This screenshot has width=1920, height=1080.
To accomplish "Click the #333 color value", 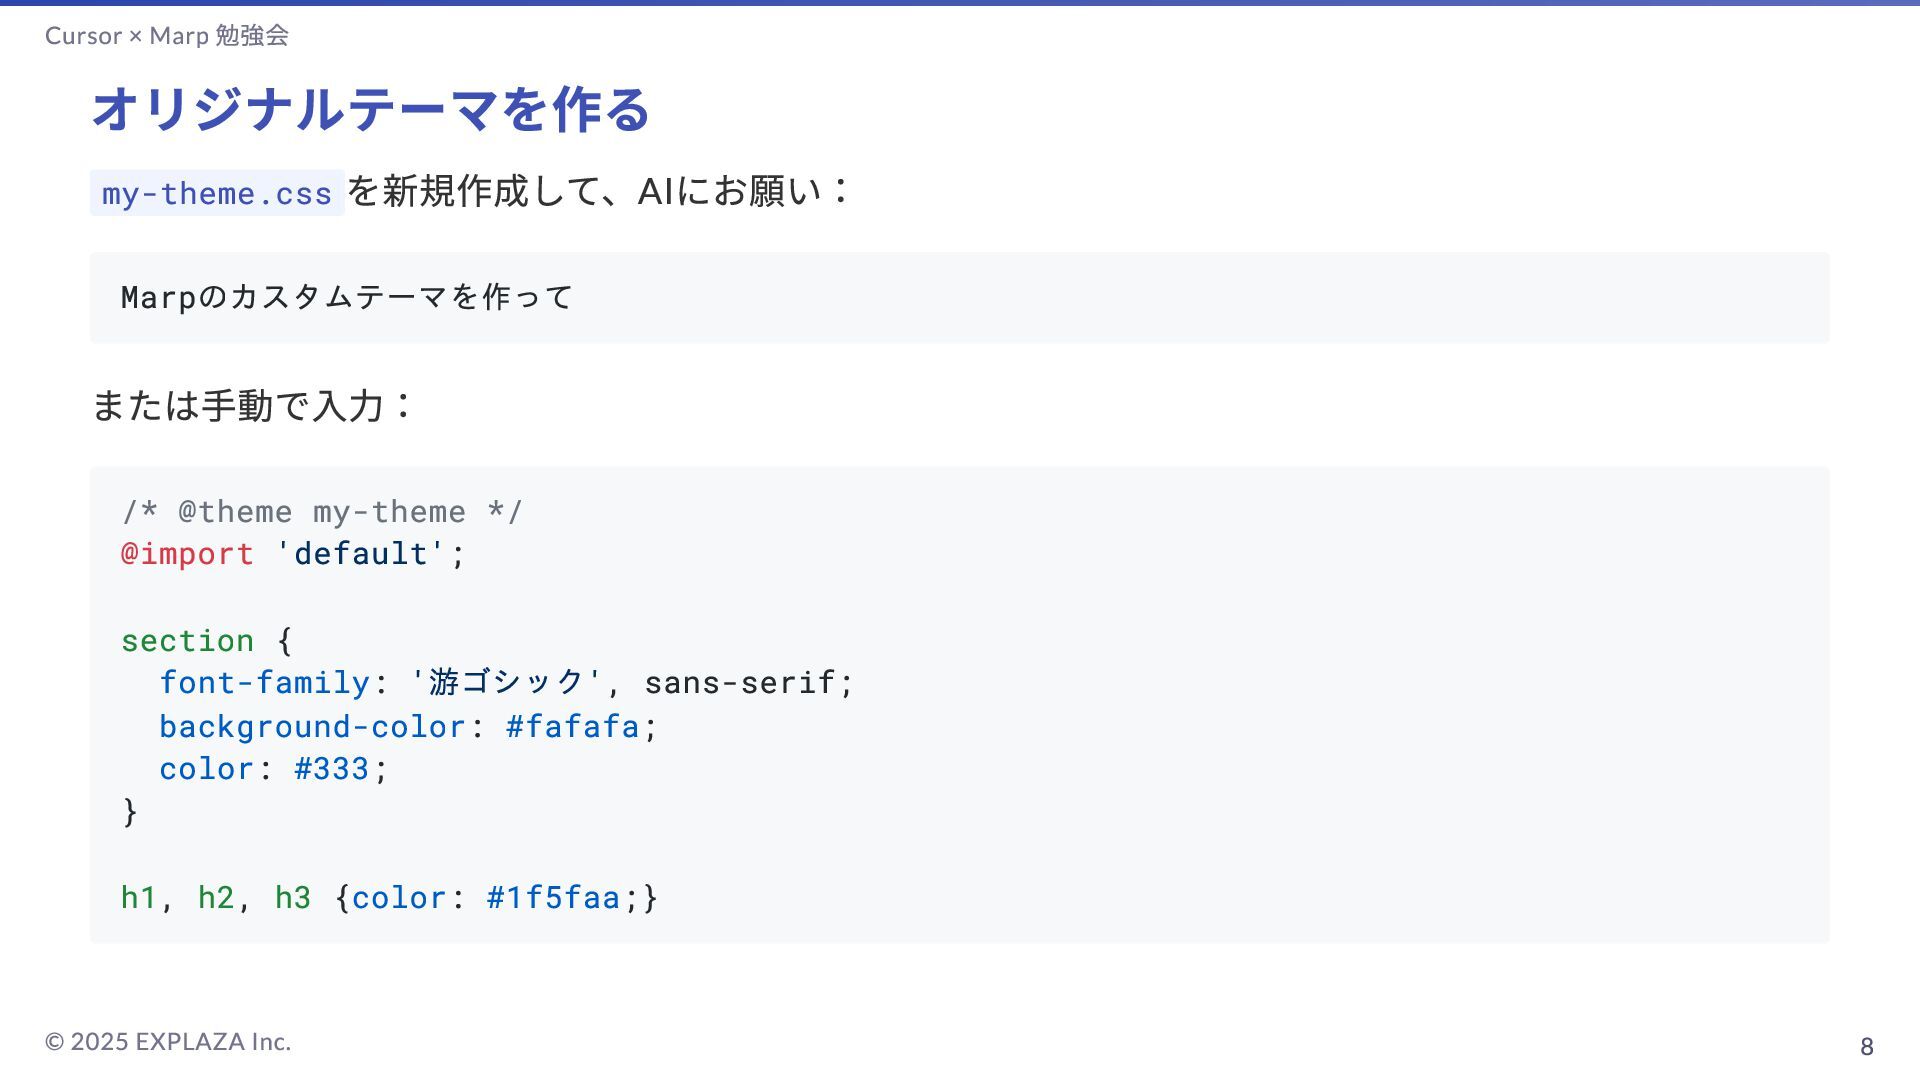I will coord(331,769).
